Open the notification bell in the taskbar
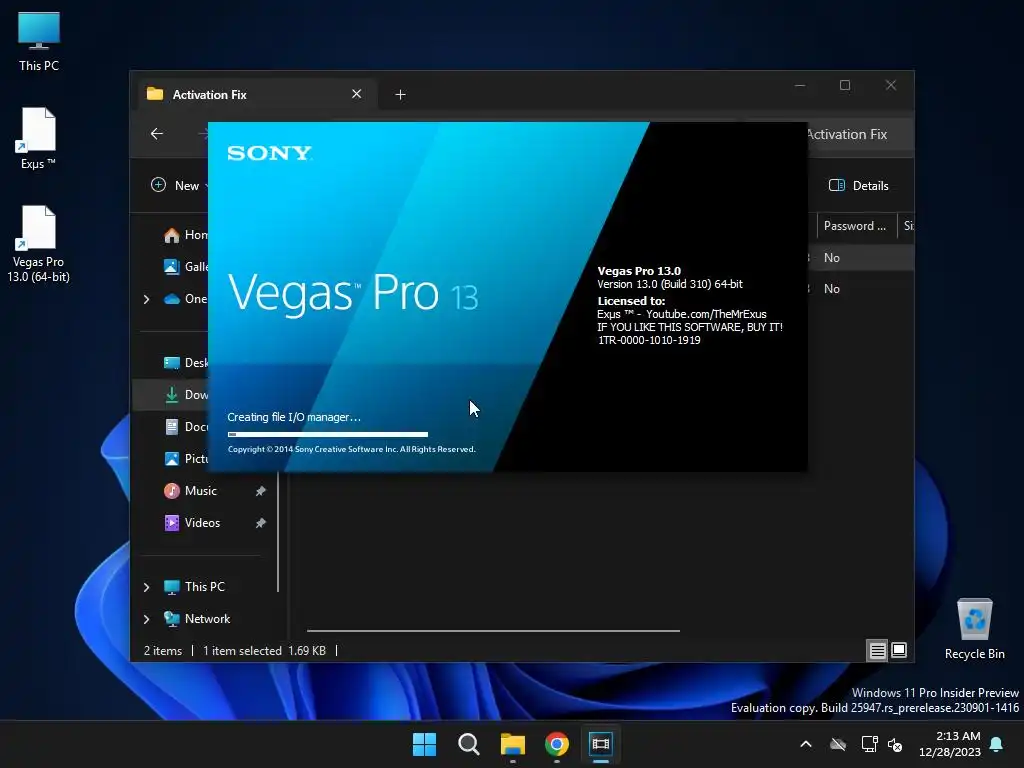This screenshot has width=1024, height=768. pyautogui.click(x=996, y=744)
